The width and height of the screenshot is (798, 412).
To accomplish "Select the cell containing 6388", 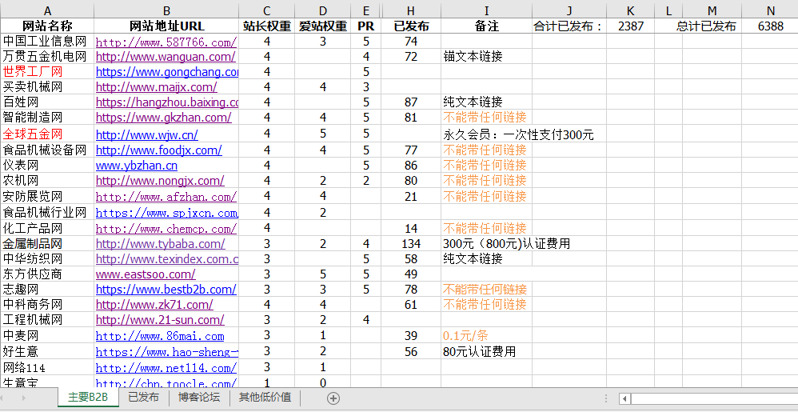I will pyautogui.click(x=770, y=26).
